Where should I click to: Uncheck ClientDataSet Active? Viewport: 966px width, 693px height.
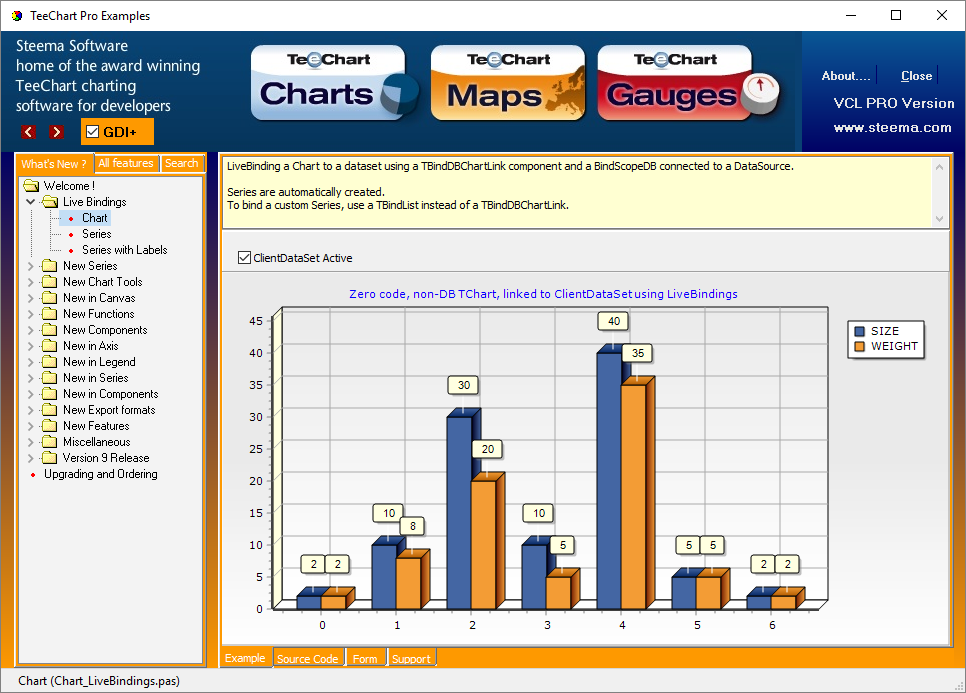[x=245, y=257]
